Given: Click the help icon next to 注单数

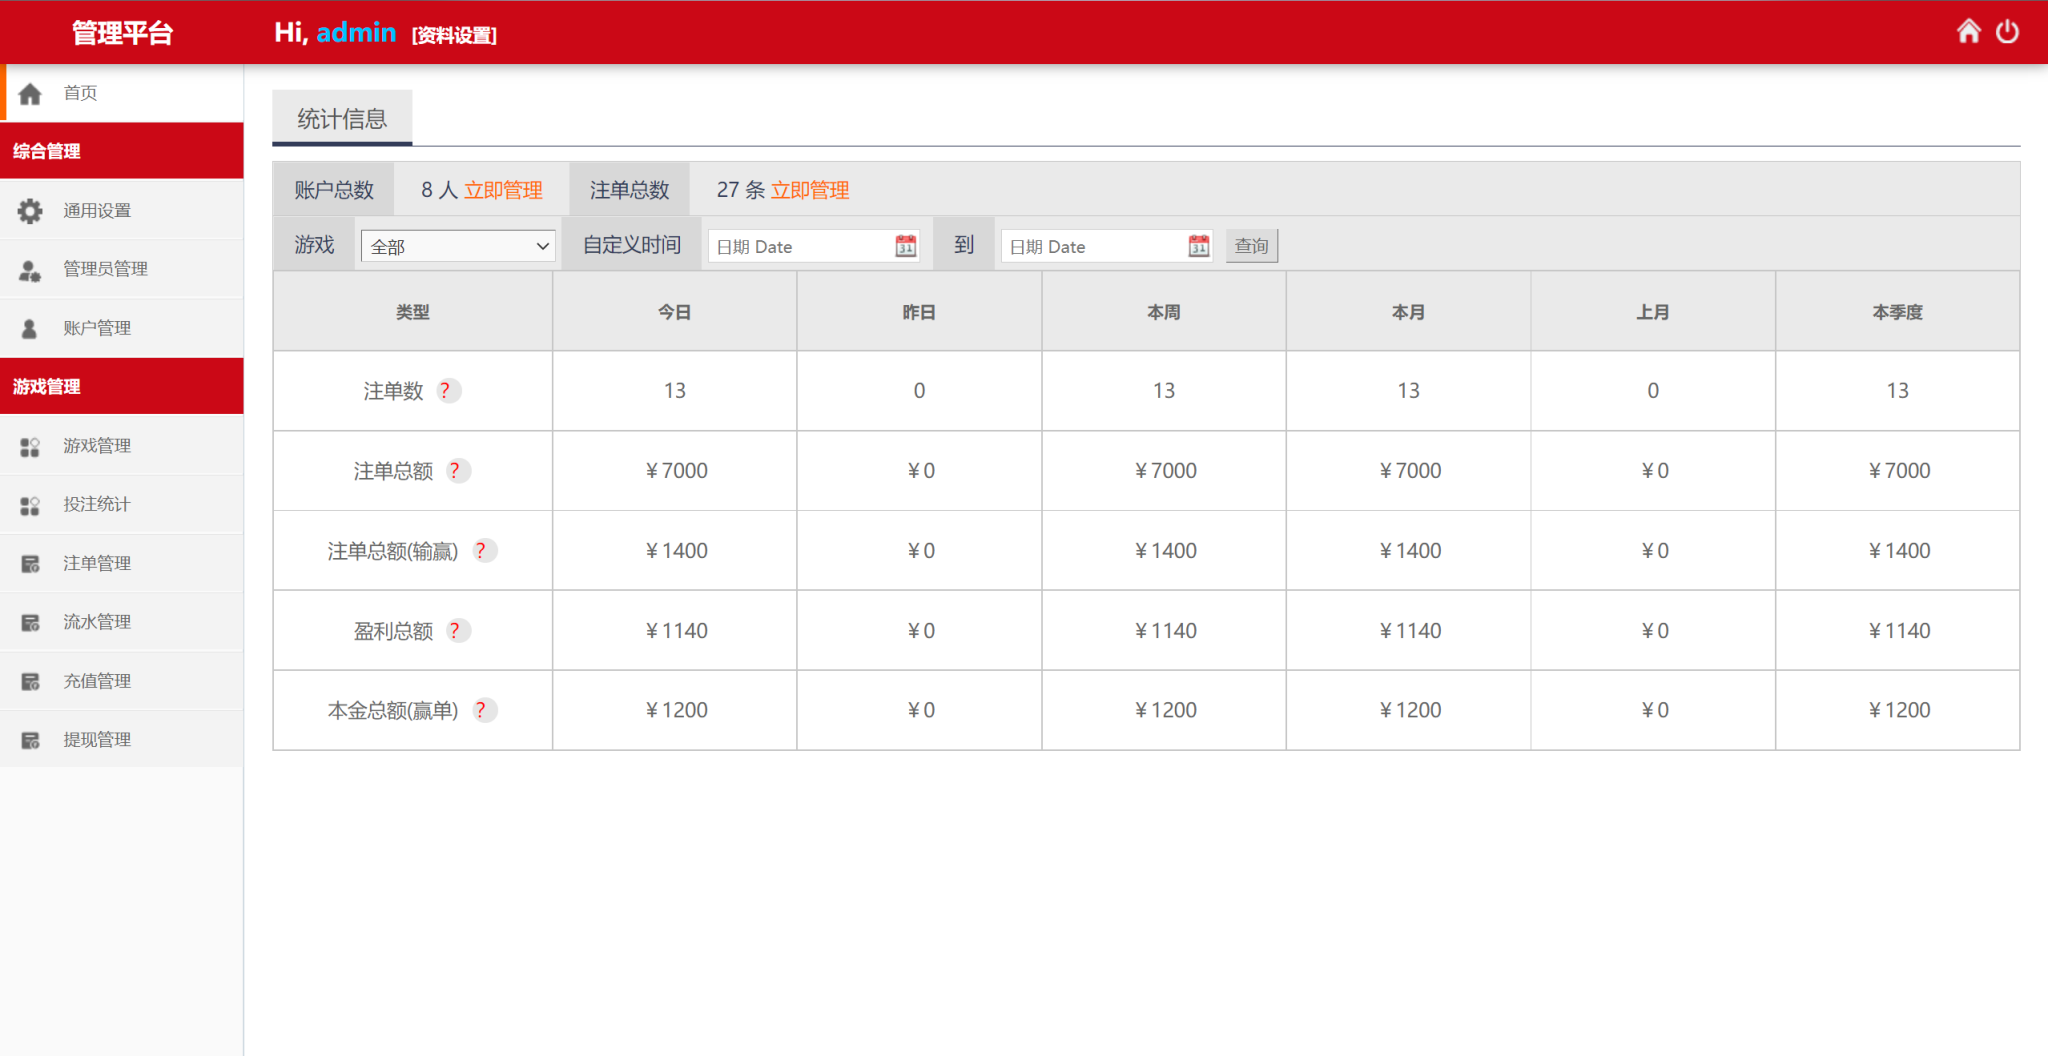Looking at the screenshot, I should pos(446,391).
